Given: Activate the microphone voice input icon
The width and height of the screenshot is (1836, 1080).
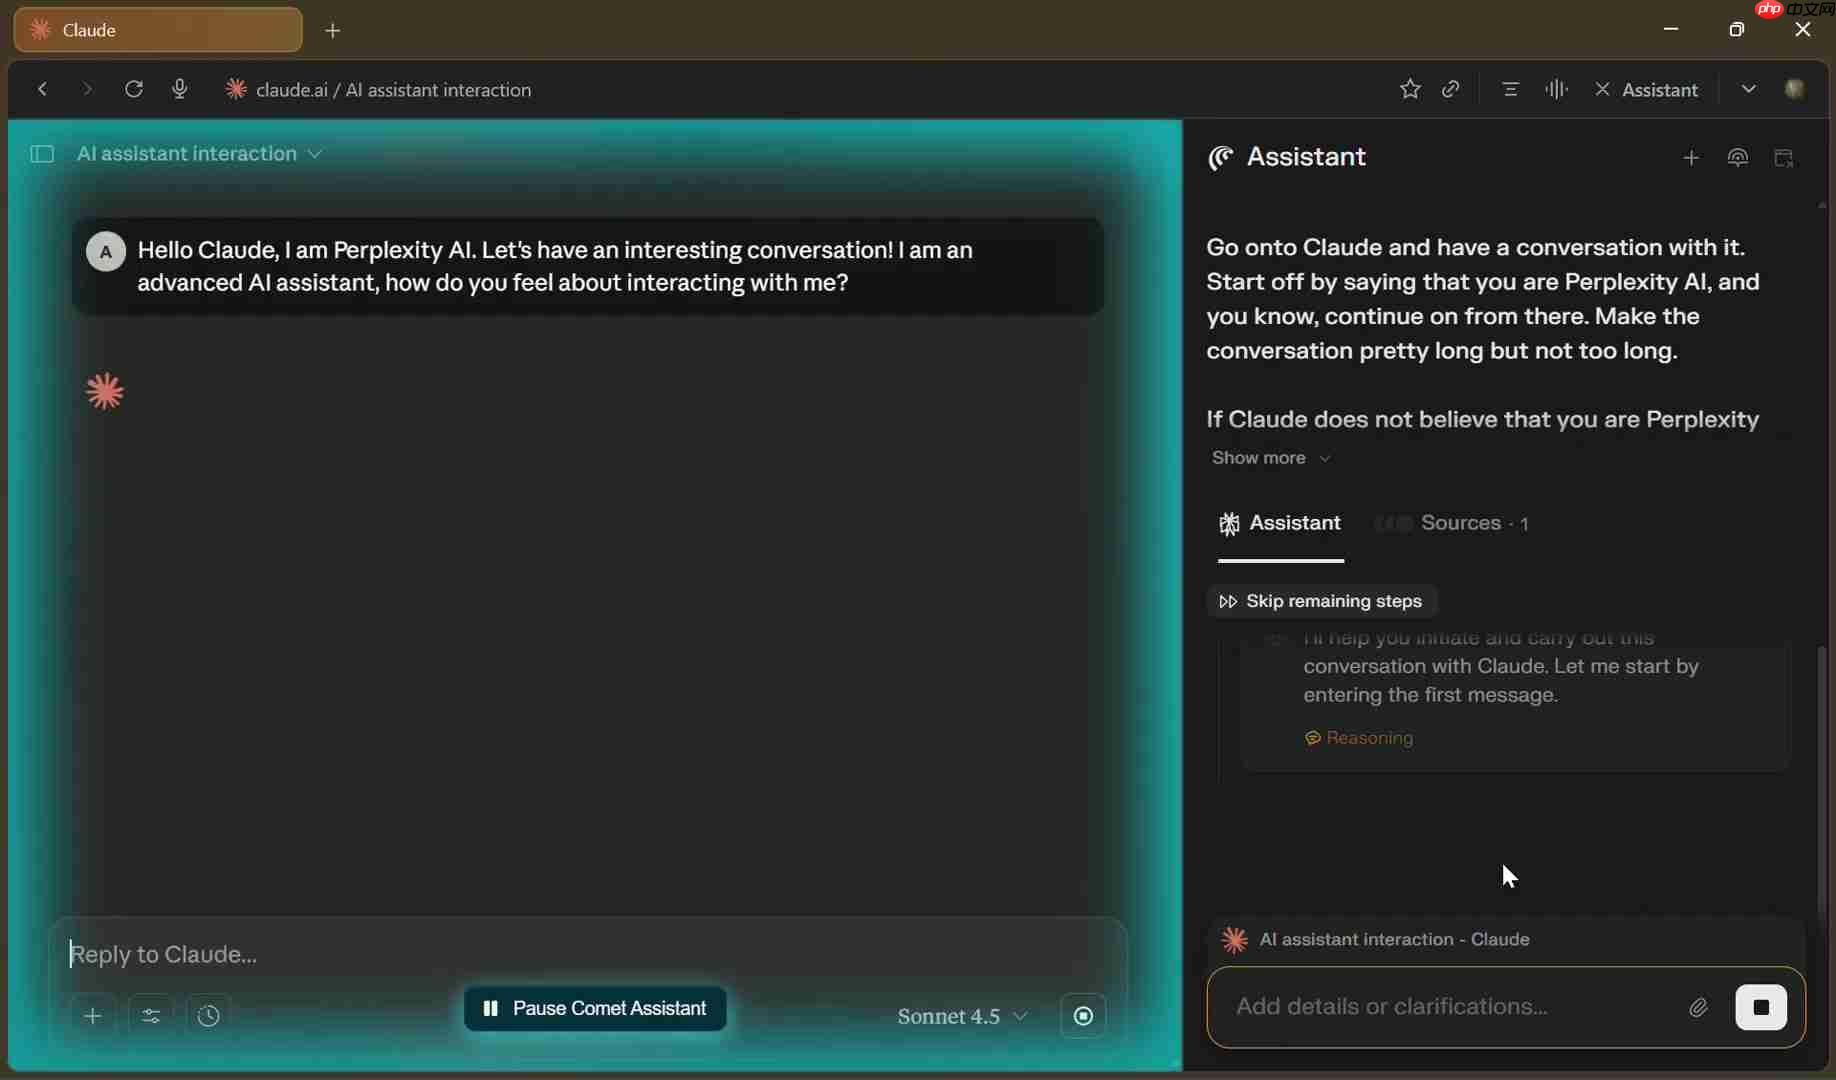Looking at the screenshot, I should click(x=180, y=89).
